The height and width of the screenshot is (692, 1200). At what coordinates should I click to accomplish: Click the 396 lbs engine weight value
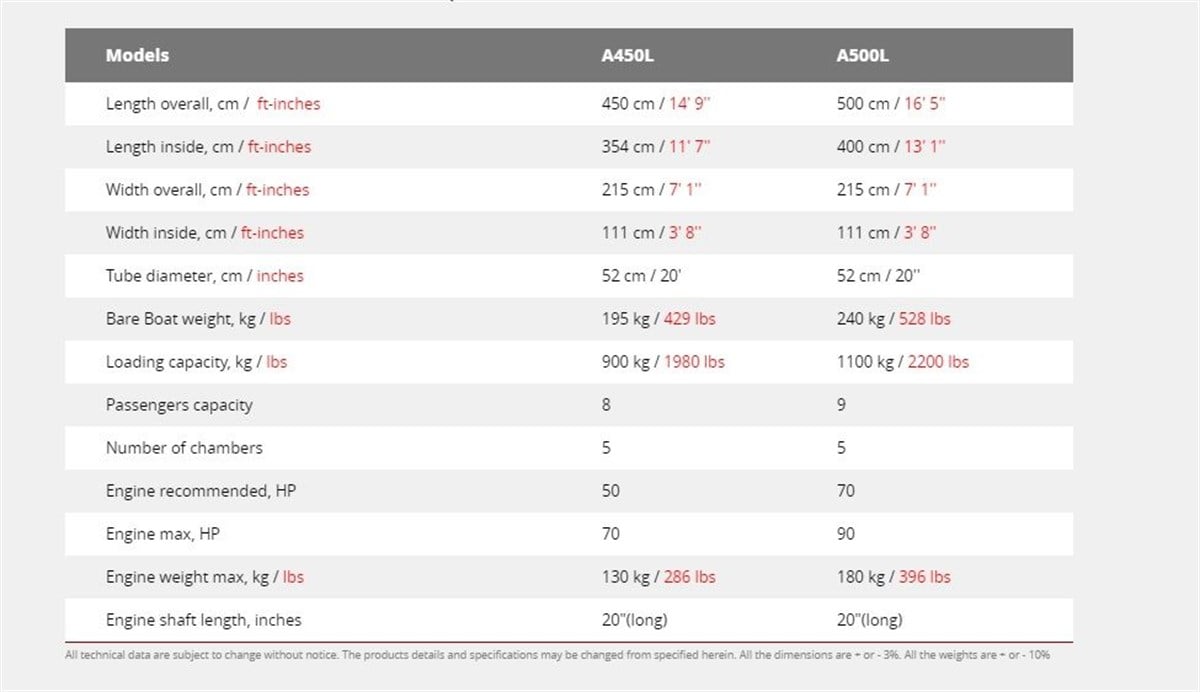tap(926, 577)
